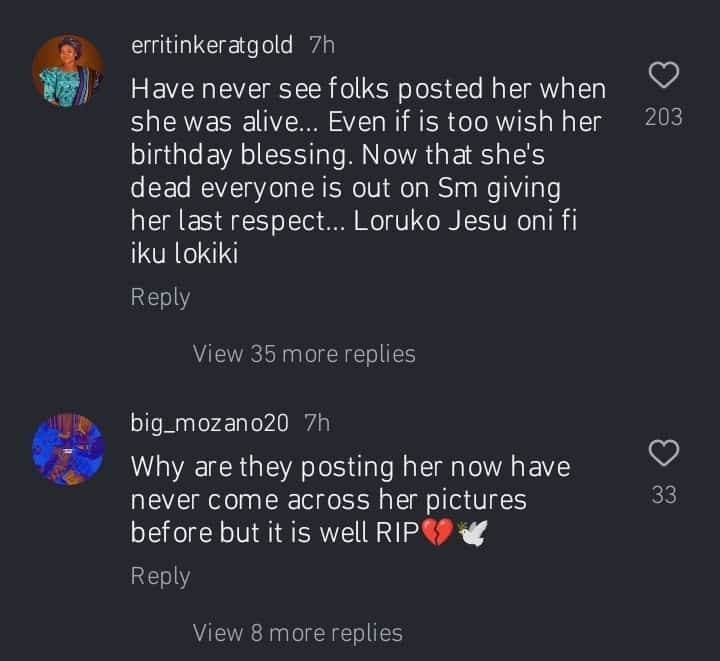This screenshot has height=661, width=720.
Task: Tap the heart on big_mozano20's comment
Action: click(x=664, y=452)
